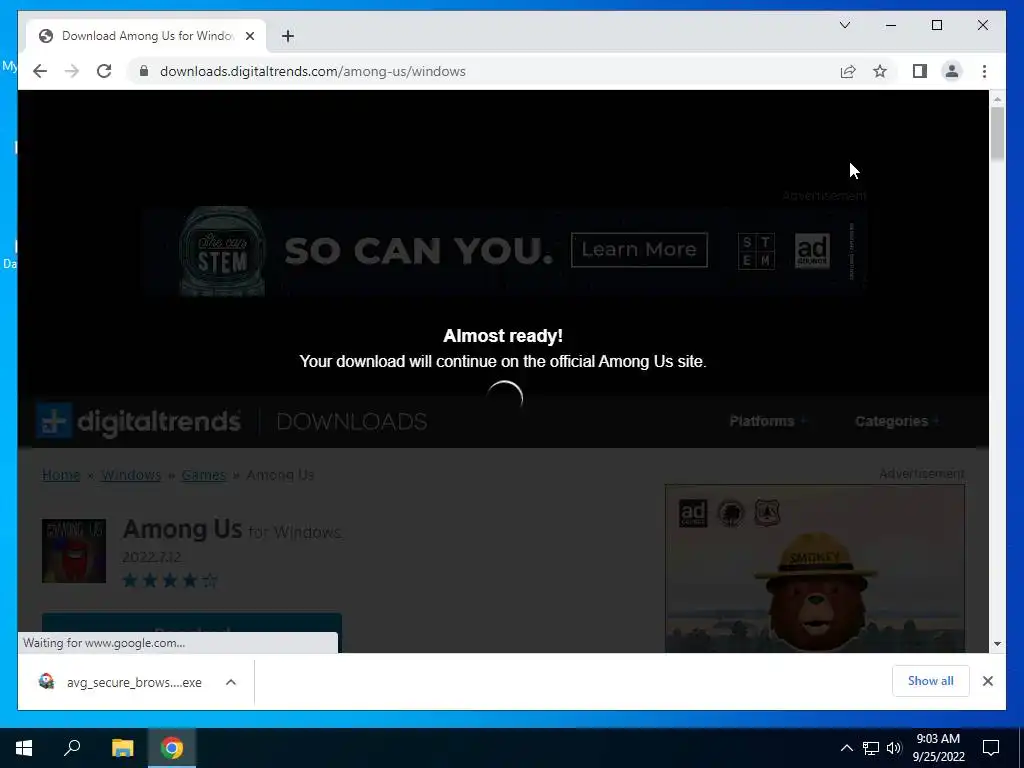Click the Ad Council logo in banner

pyautogui.click(x=812, y=251)
